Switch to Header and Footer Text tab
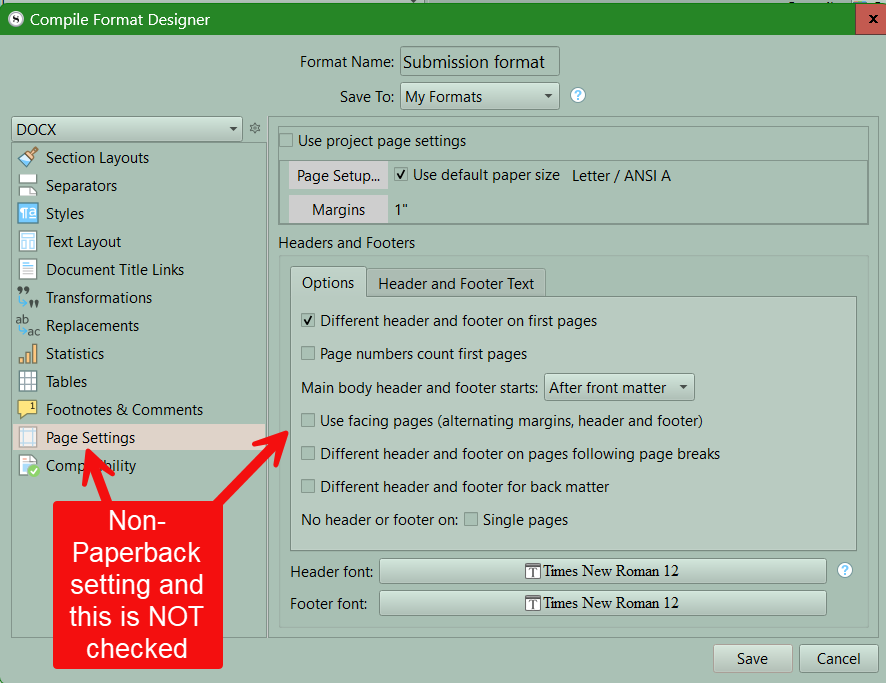The height and width of the screenshot is (683, 886). coord(456,284)
